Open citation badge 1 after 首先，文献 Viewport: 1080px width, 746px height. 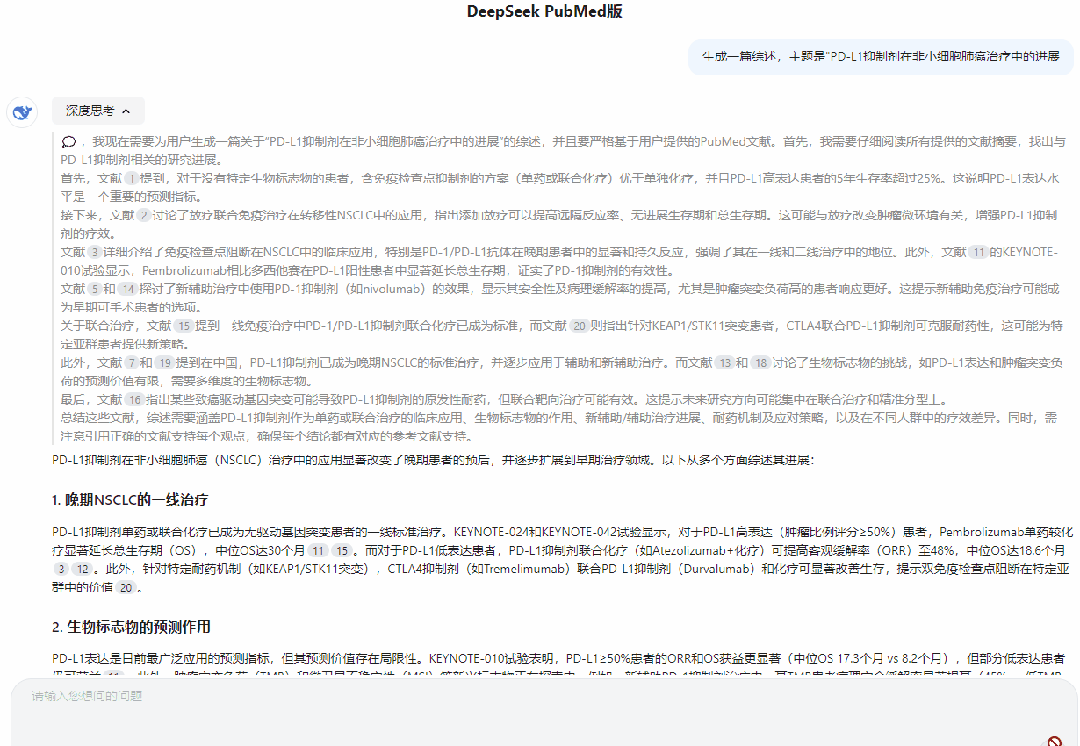click(131, 178)
